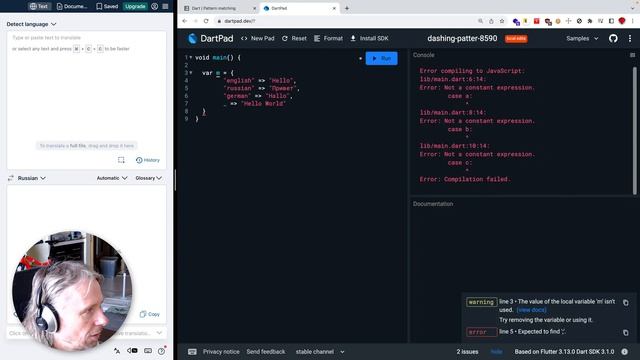Click the 2 issues status label
This screenshot has height=360, width=640.
467,351
